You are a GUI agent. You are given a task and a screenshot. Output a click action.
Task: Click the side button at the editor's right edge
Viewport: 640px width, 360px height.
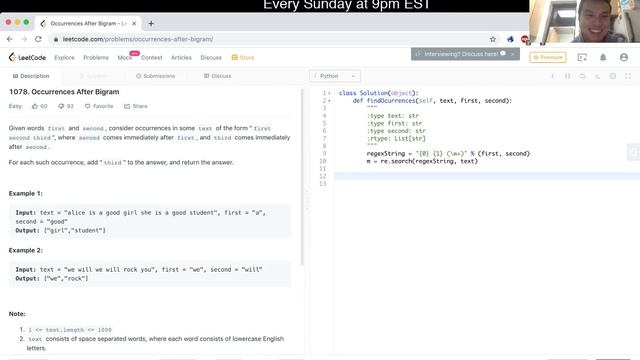(x=633, y=152)
